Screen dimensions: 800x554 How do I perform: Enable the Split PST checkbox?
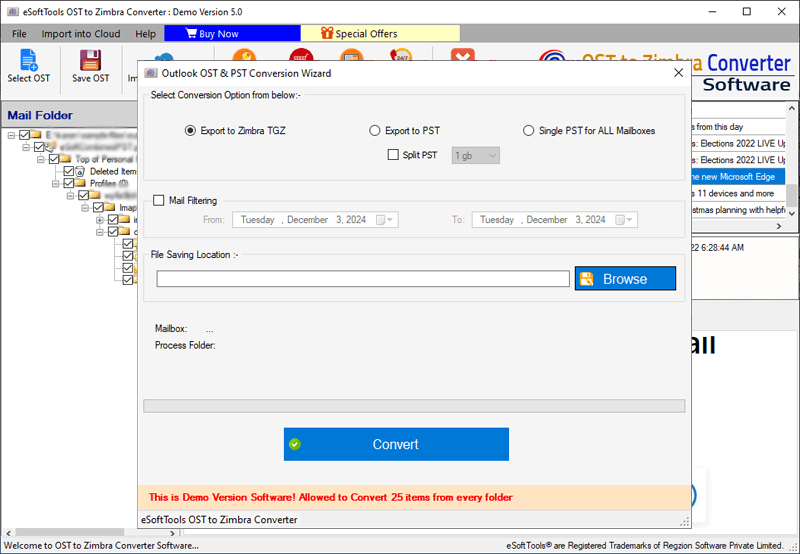point(393,155)
